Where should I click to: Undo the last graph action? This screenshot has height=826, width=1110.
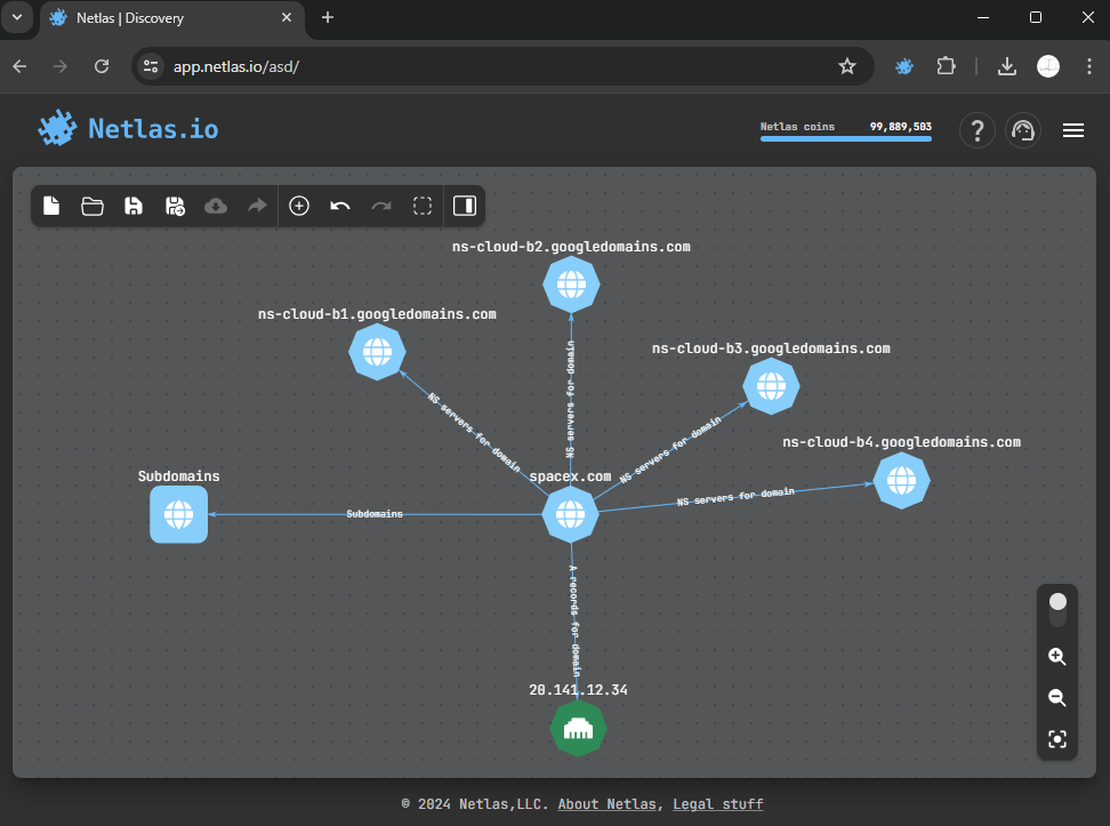pos(340,205)
